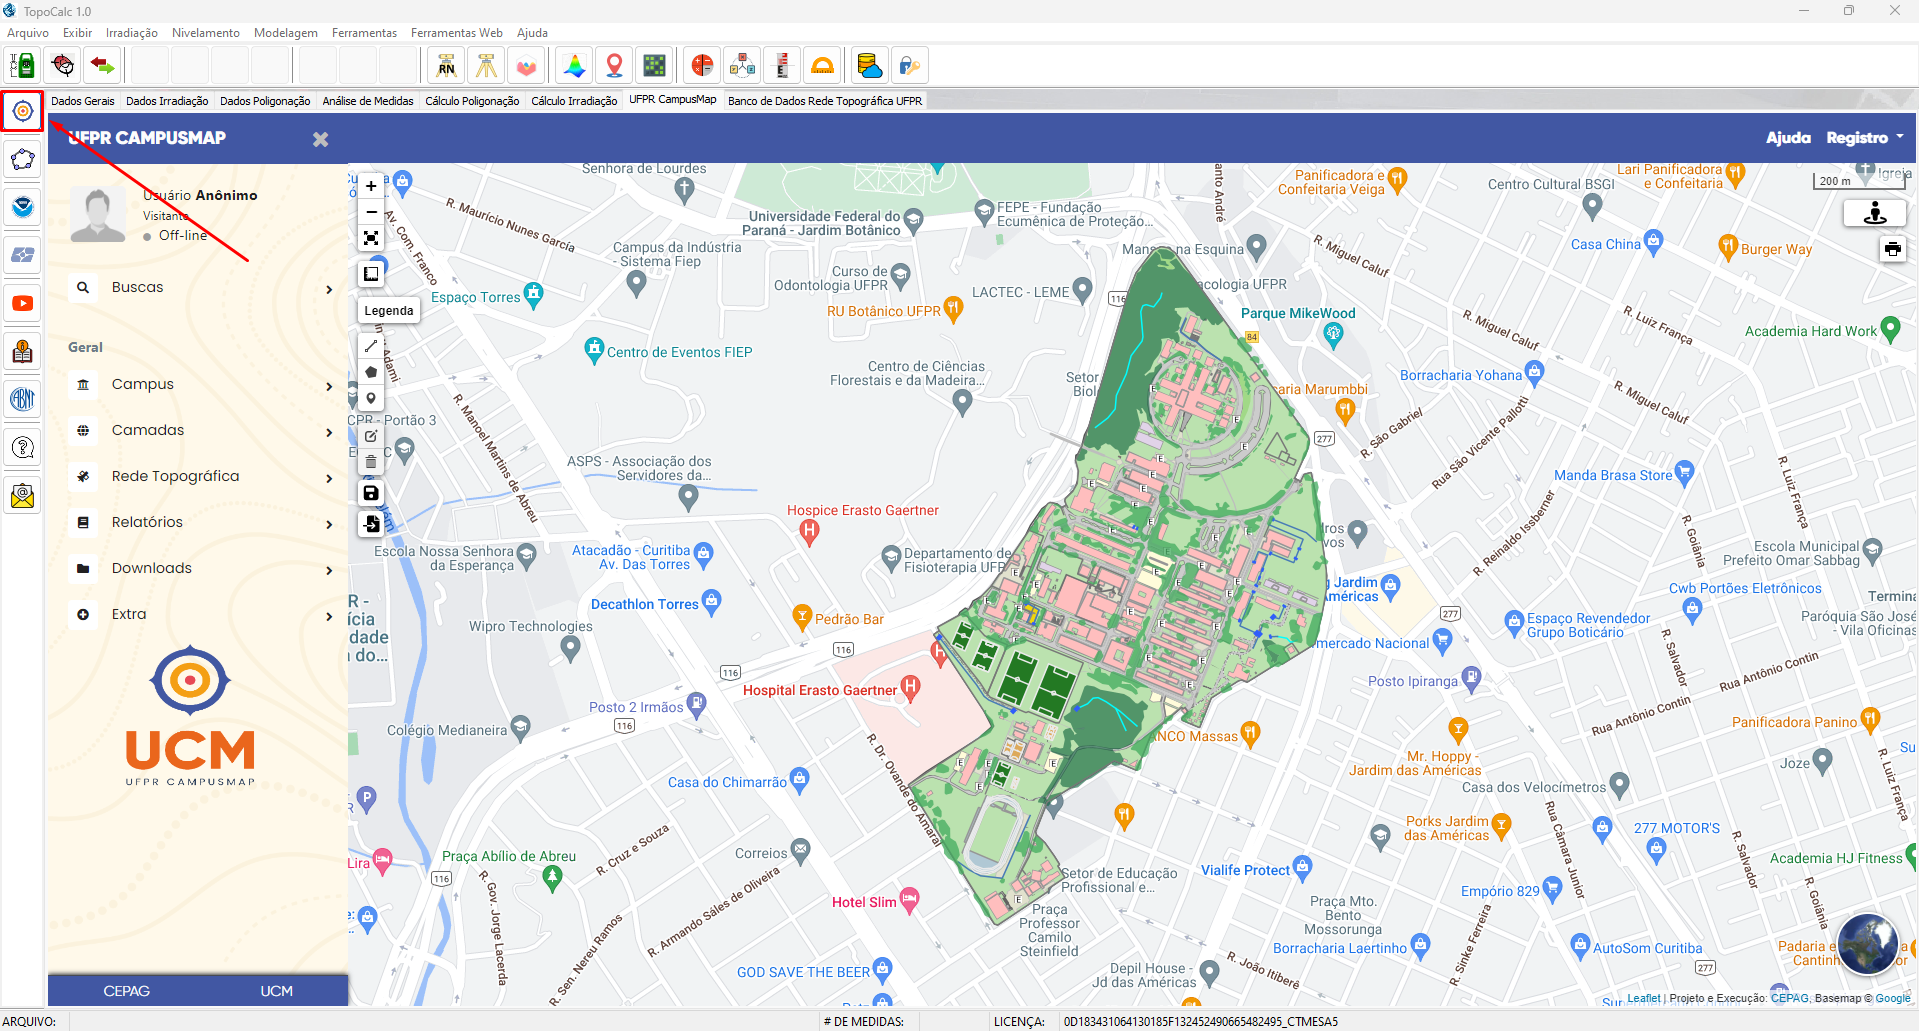Click the leveling staff E toolbar icon
This screenshot has width=1919, height=1031.
coord(782,66)
